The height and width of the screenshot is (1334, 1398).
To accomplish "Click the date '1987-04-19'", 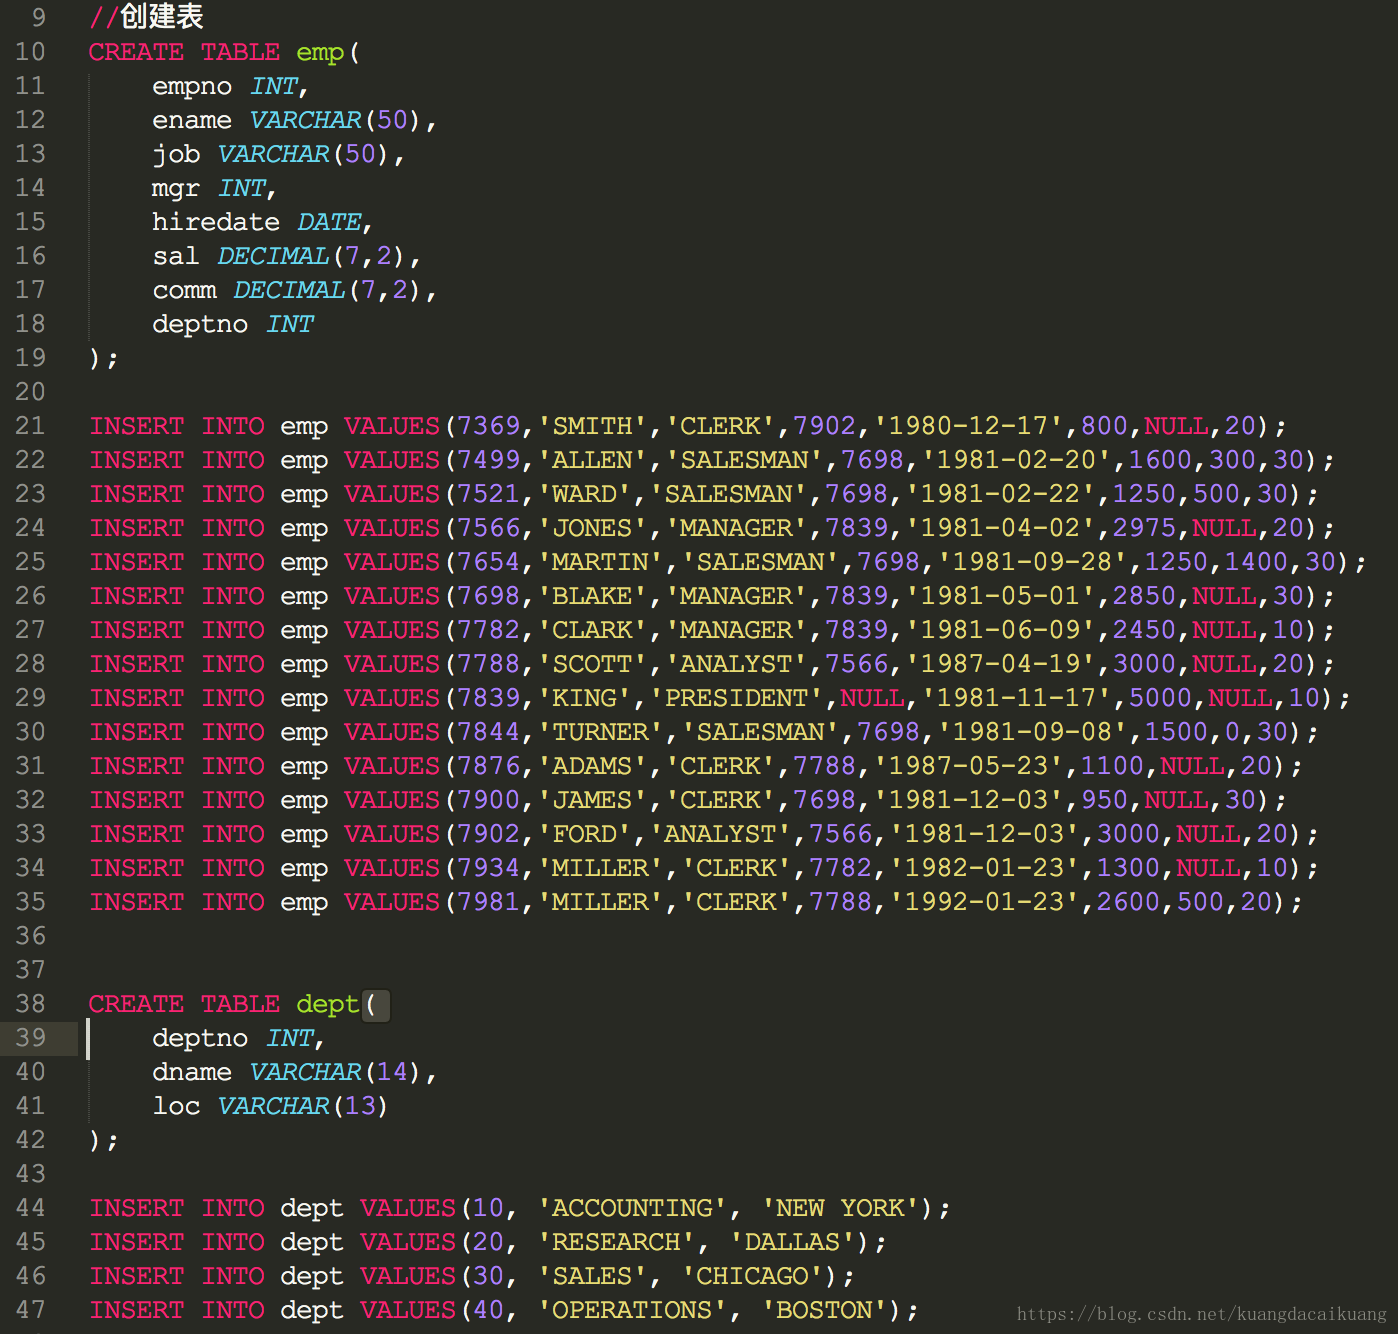I will [1001, 665].
